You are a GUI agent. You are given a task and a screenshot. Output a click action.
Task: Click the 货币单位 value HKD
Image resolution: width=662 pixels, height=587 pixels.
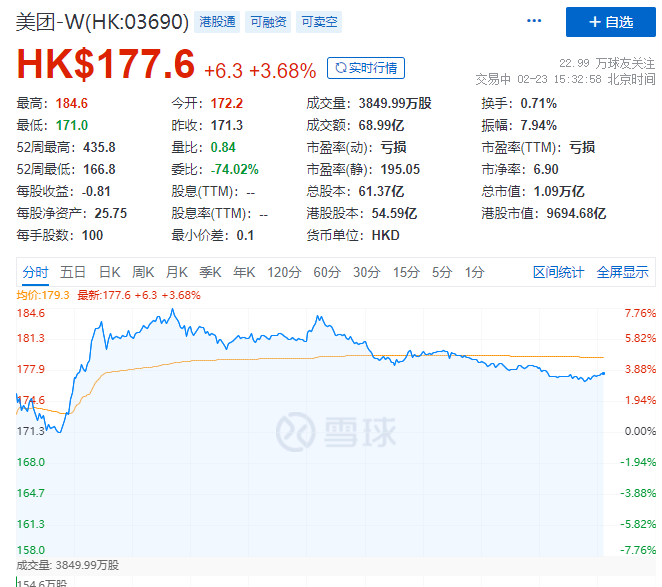point(385,235)
